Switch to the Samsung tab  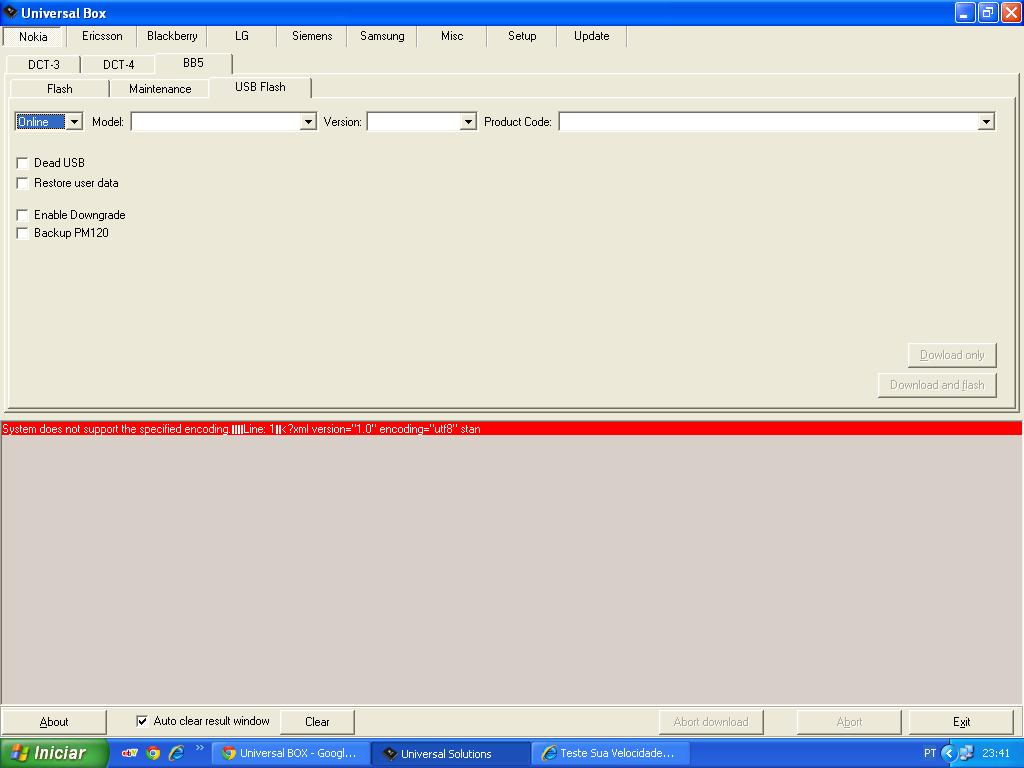382,36
